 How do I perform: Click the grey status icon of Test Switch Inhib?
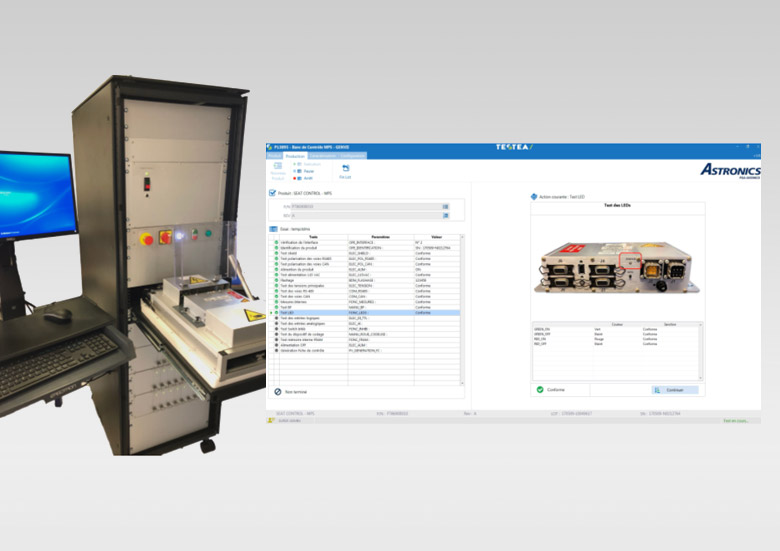tap(277, 329)
